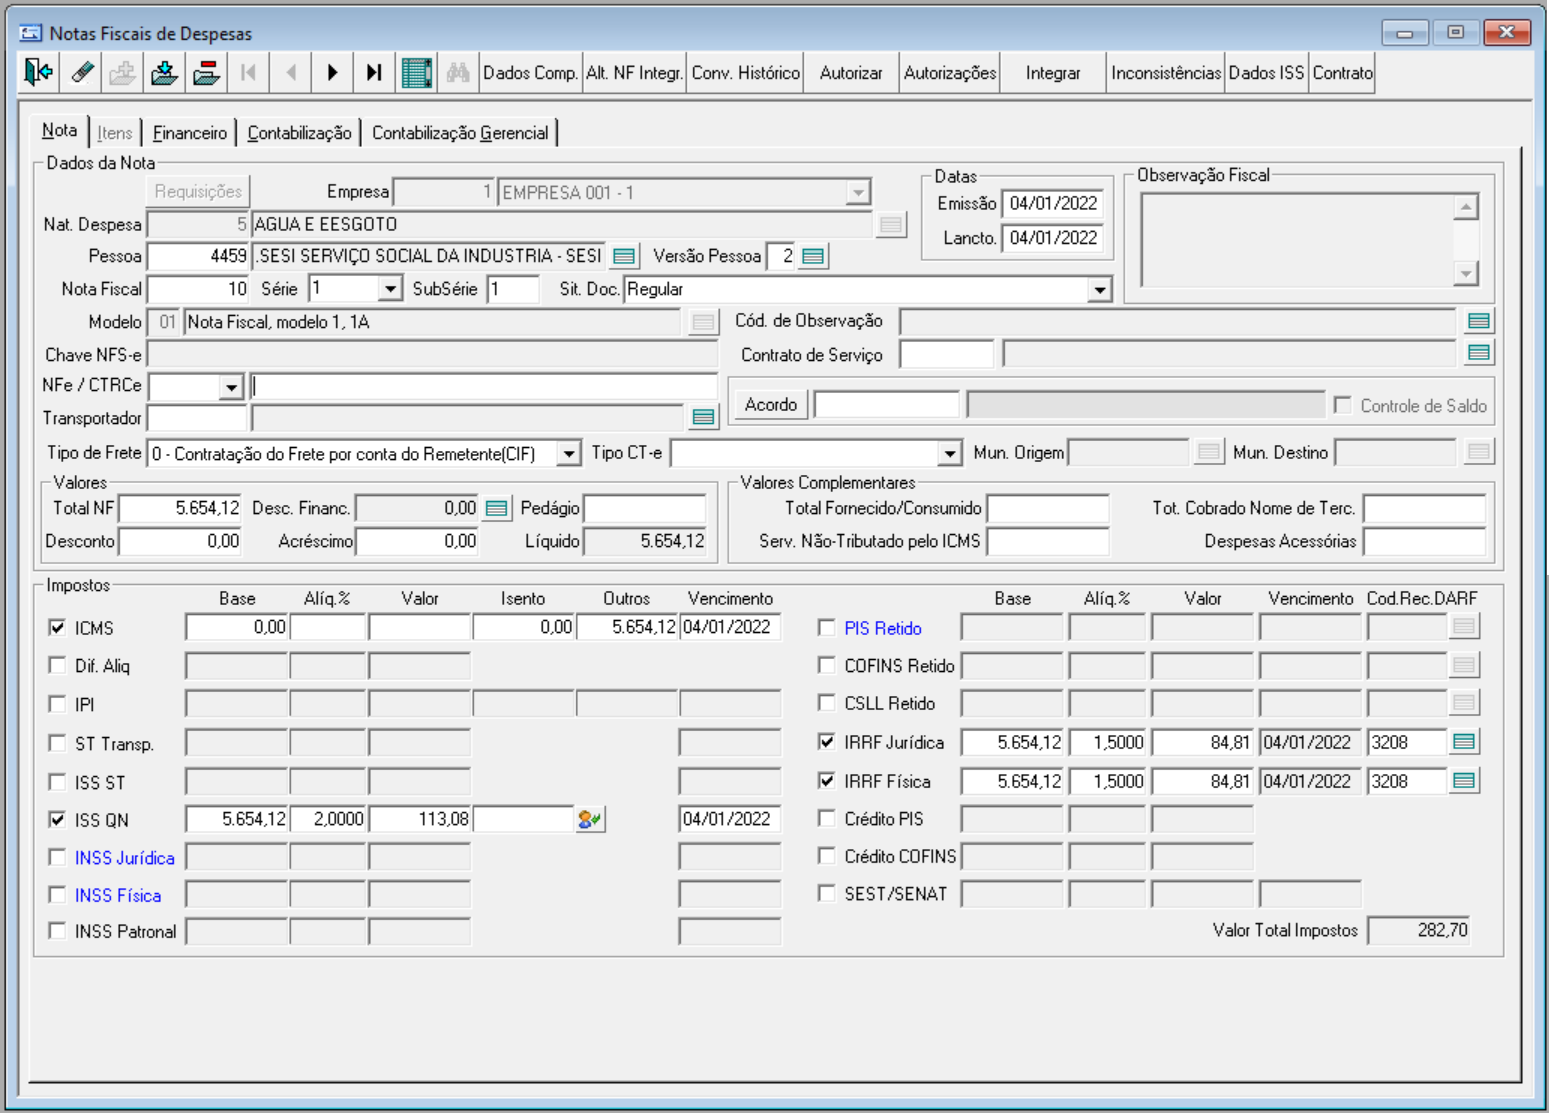
Task: Click the Nat. Despesa lookup icon
Action: 890,225
